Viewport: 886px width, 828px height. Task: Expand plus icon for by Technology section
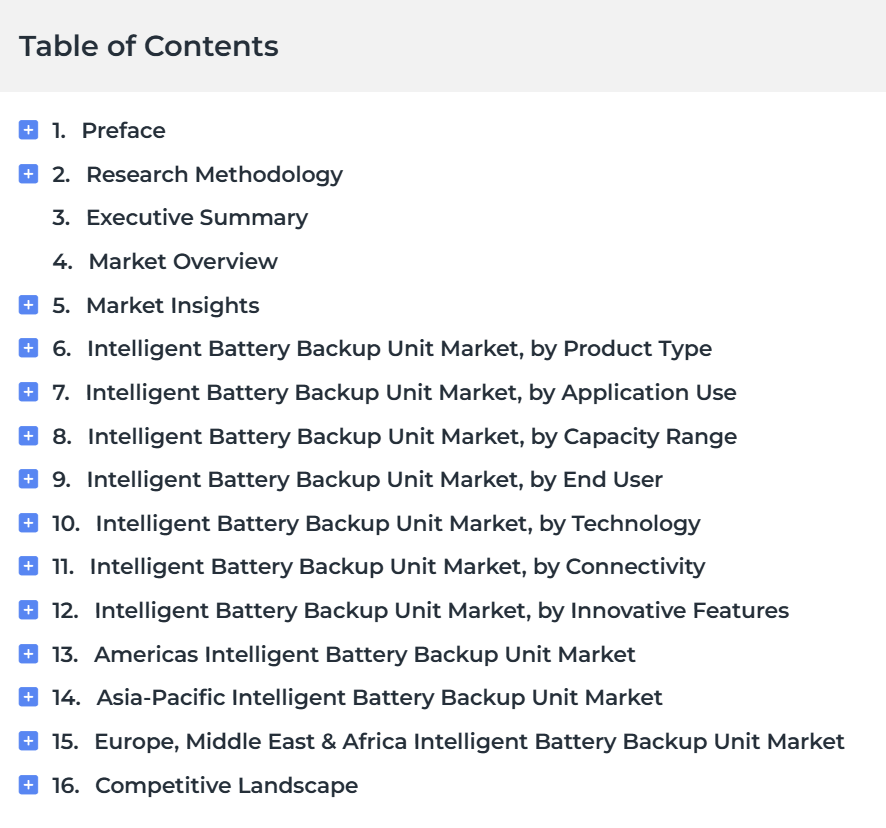pyautogui.click(x=28, y=523)
